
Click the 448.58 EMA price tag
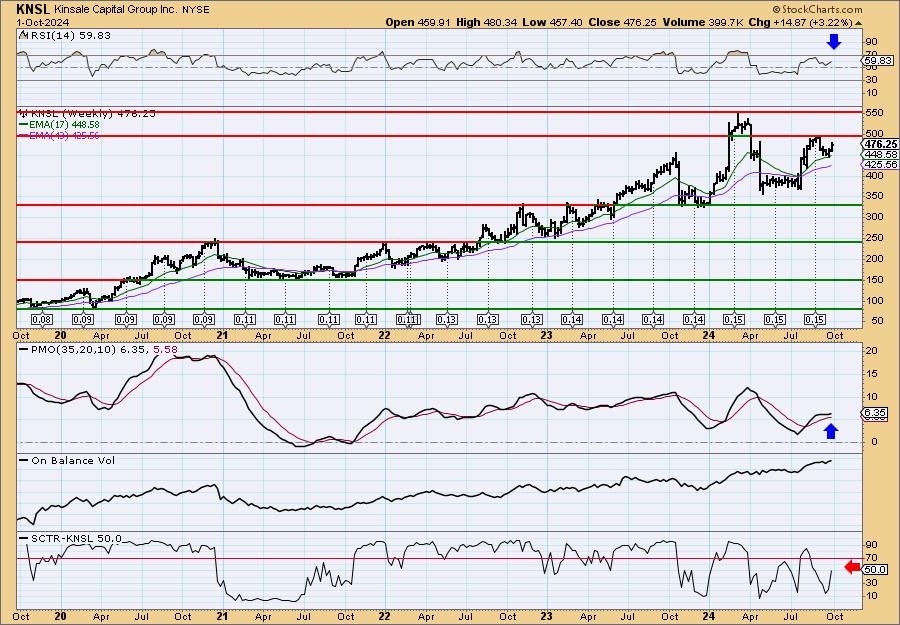coord(882,154)
